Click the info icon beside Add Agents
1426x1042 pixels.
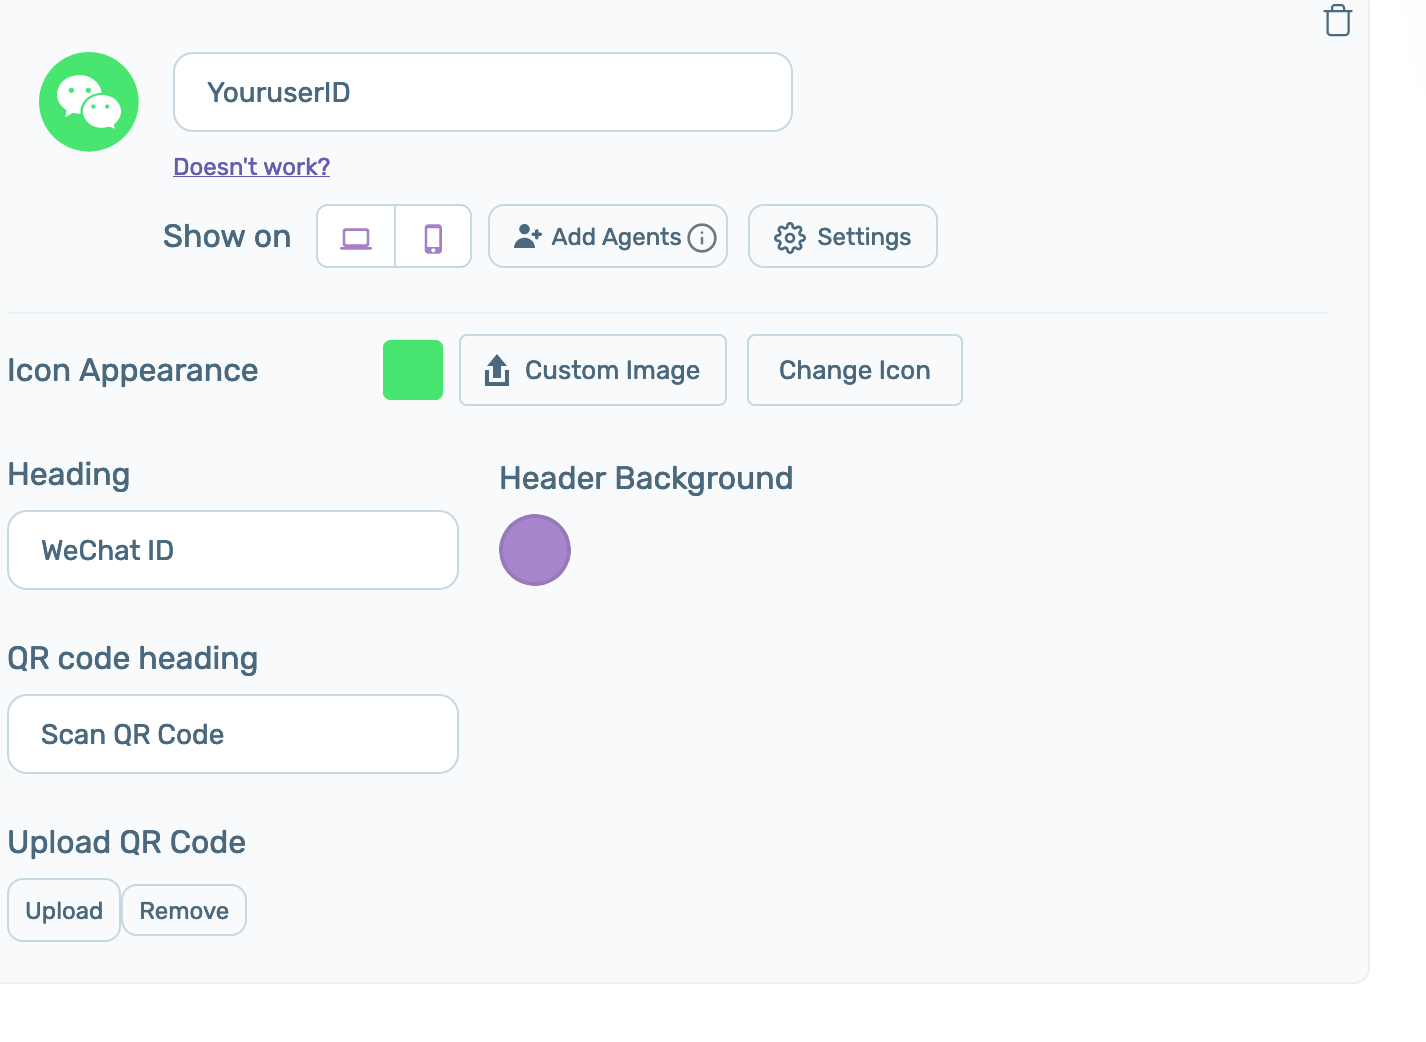(x=702, y=238)
